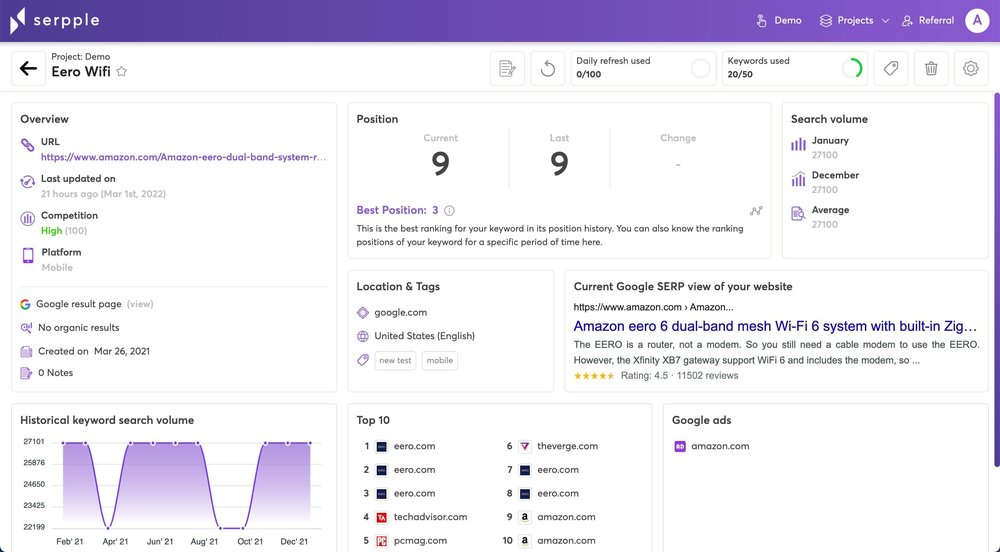Click the Serpple logo
This screenshot has width=1000, height=552.
[x=55, y=20]
